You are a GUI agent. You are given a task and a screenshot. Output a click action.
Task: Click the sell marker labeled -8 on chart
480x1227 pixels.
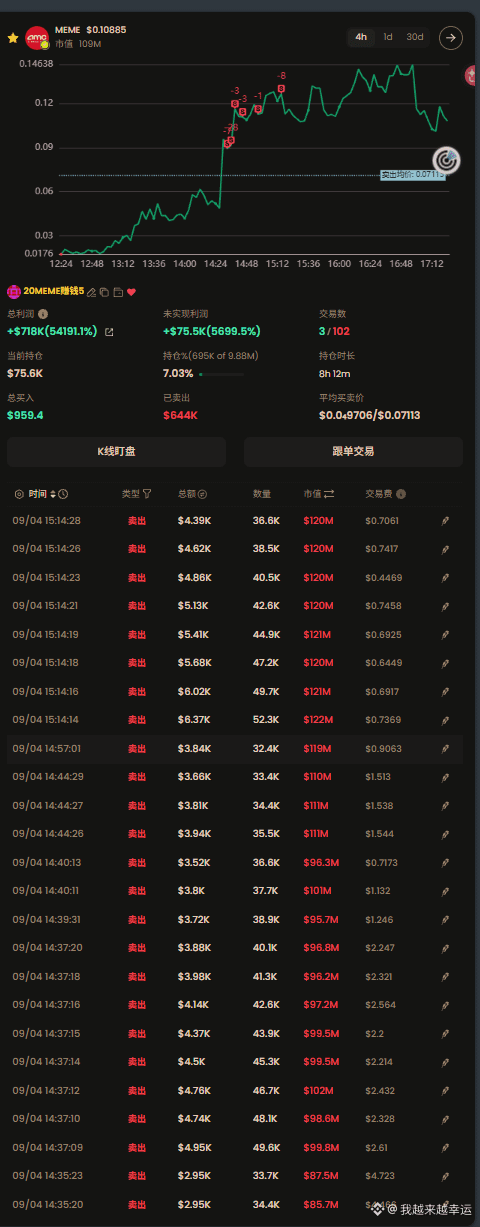click(281, 87)
